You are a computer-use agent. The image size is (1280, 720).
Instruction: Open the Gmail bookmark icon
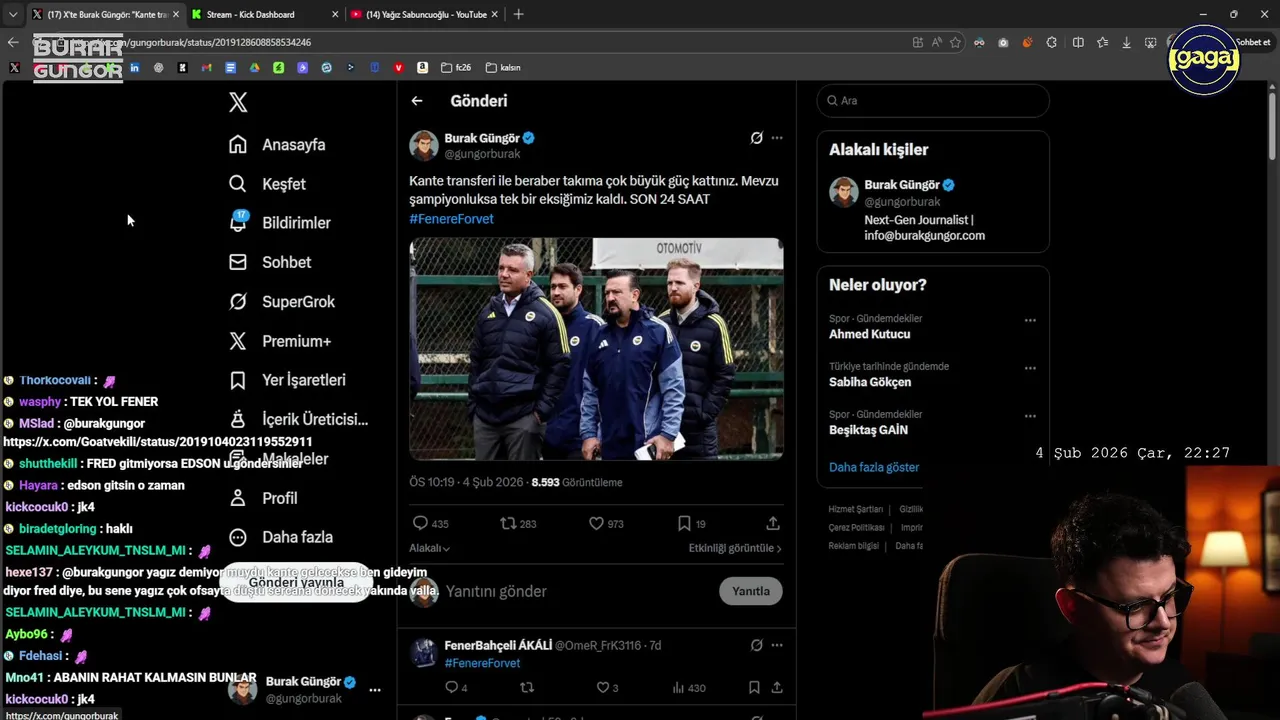(x=206, y=68)
